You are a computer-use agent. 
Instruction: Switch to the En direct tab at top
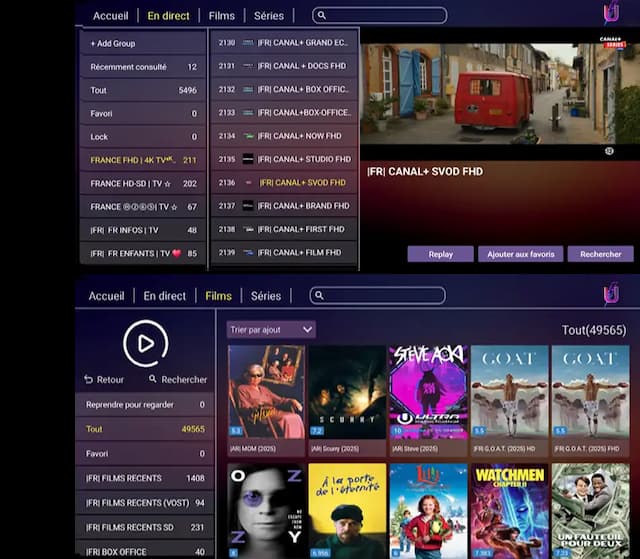167,16
